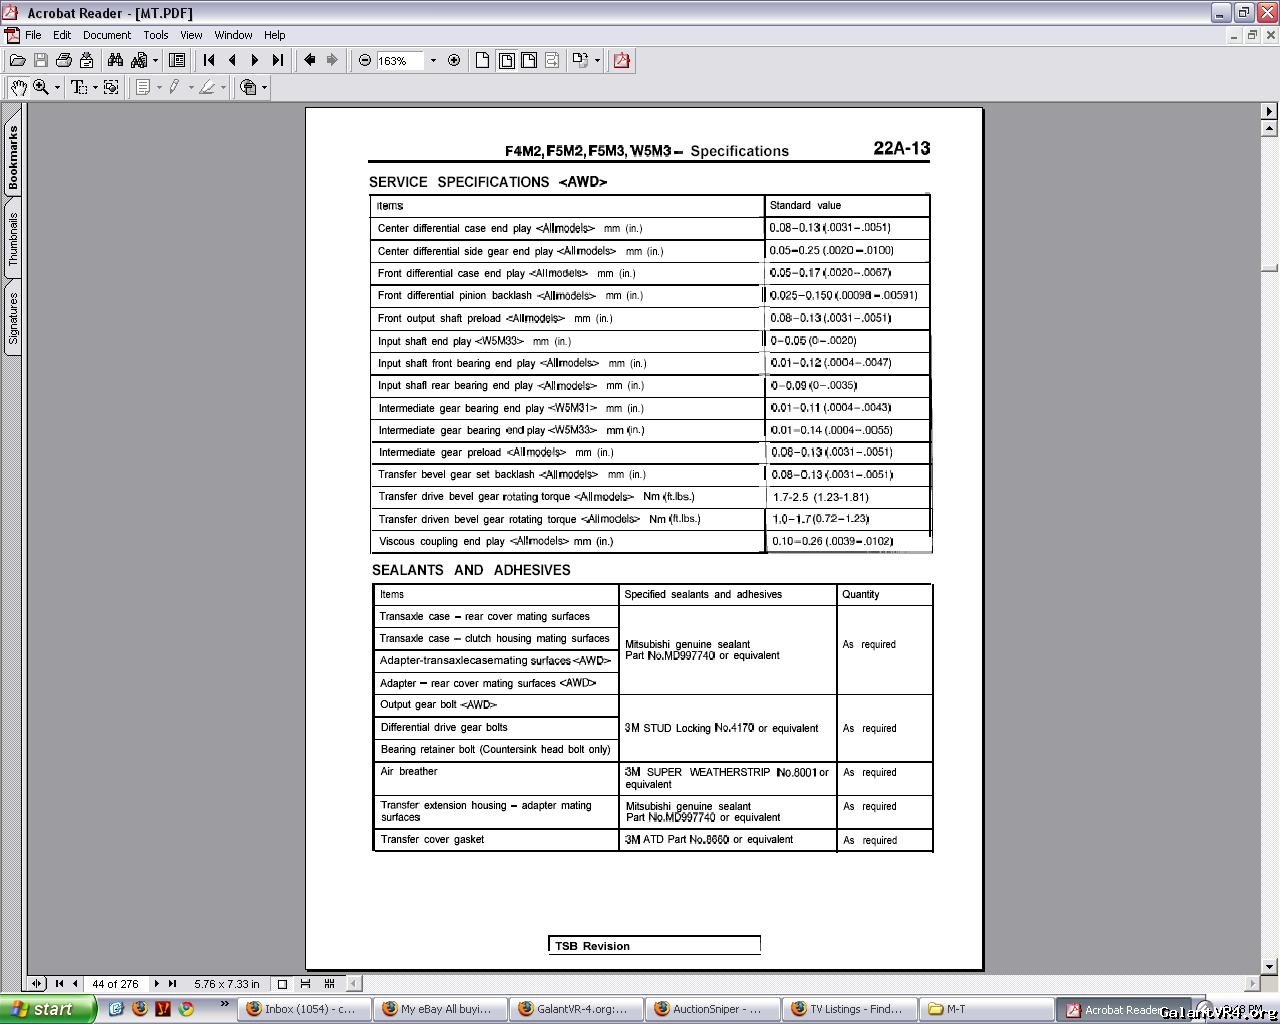The height and width of the screenshot is (1024, 1280).
Task: Open the Help menu
Action: pyautogui.click(x=275, y=35)
